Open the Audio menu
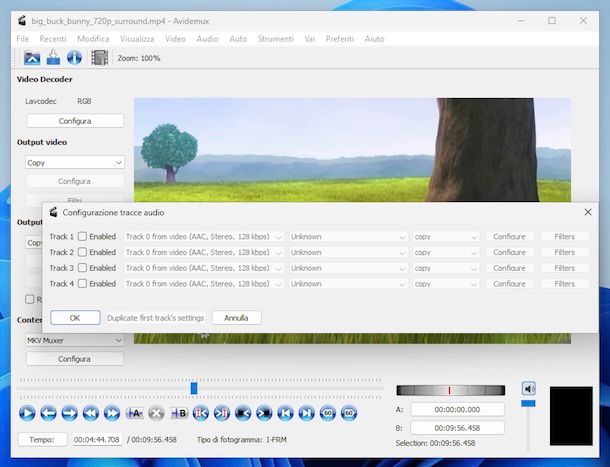 pos(207,39)
